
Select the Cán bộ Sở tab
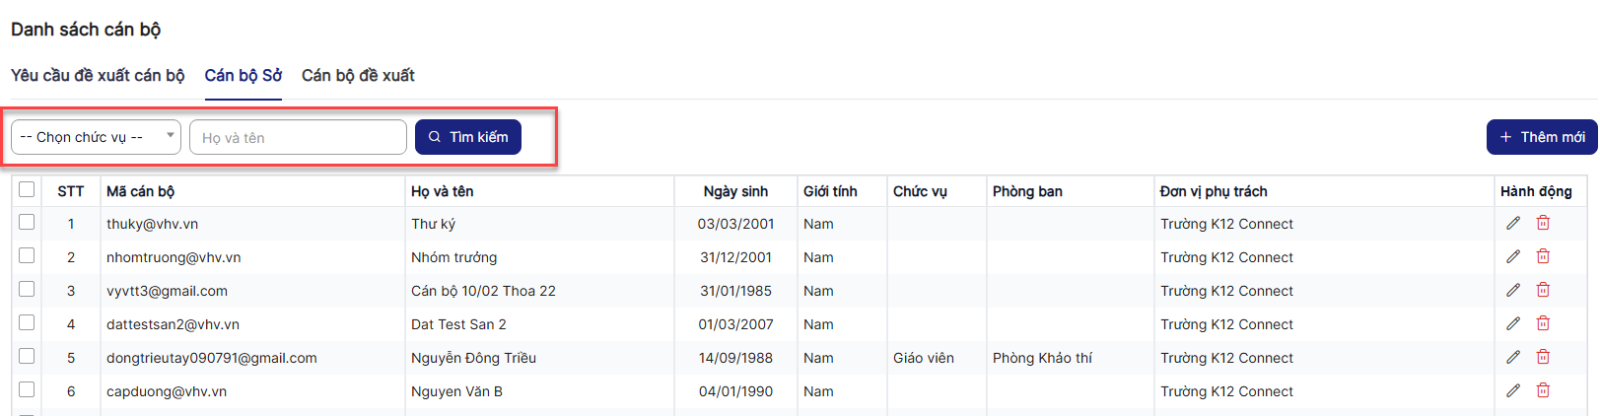pos(243,75)
